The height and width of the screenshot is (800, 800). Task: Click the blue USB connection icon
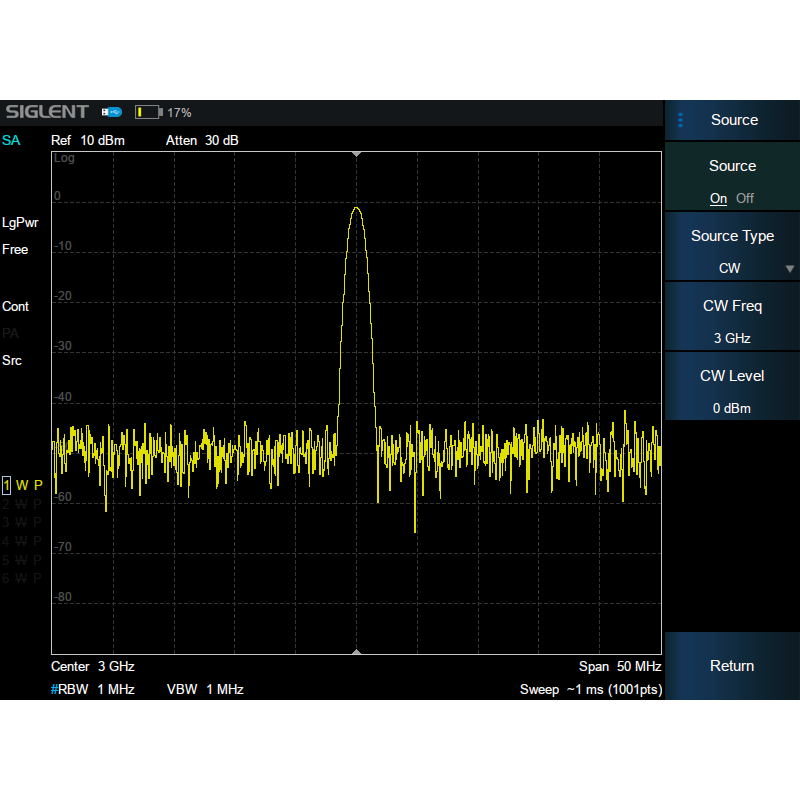(111, 112)
